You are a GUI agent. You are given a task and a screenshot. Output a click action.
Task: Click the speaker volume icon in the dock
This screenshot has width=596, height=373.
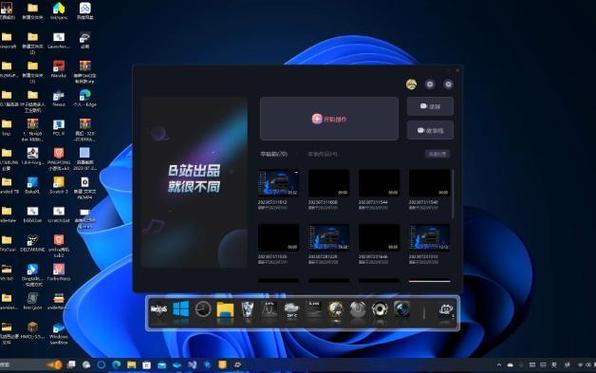[380, 310]
